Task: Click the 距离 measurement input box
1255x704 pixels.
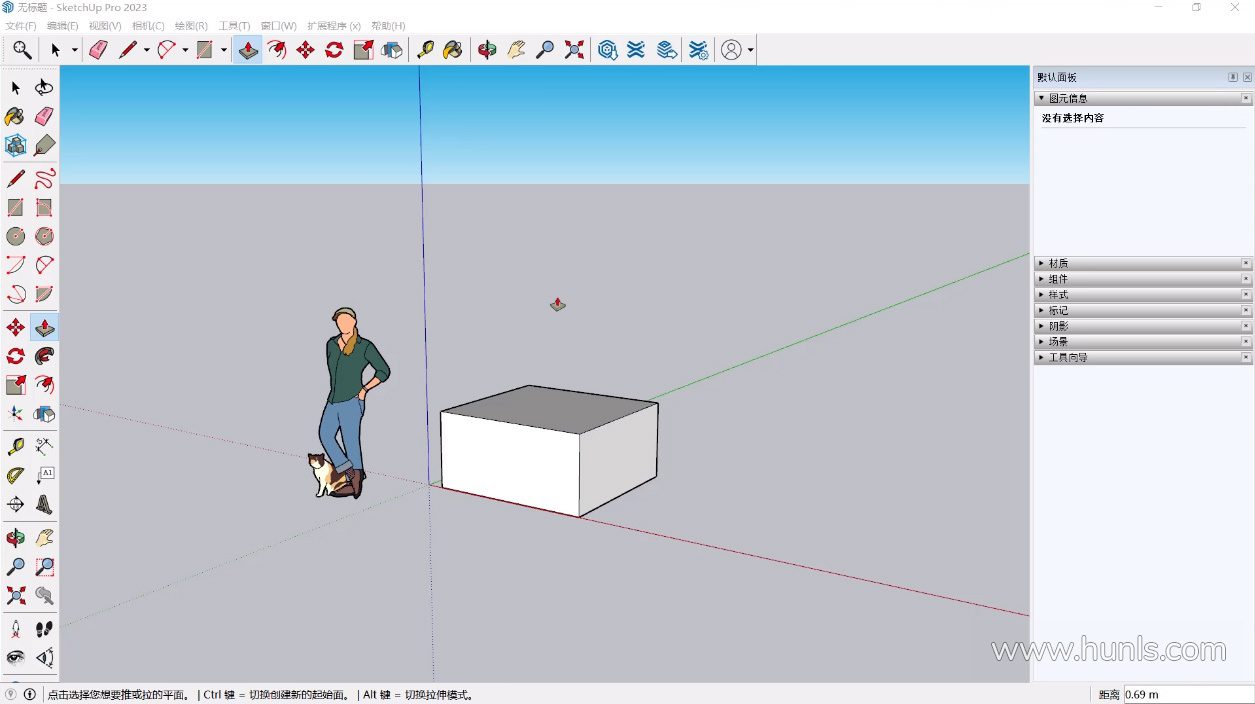Action: click(x=1188, y=694)
